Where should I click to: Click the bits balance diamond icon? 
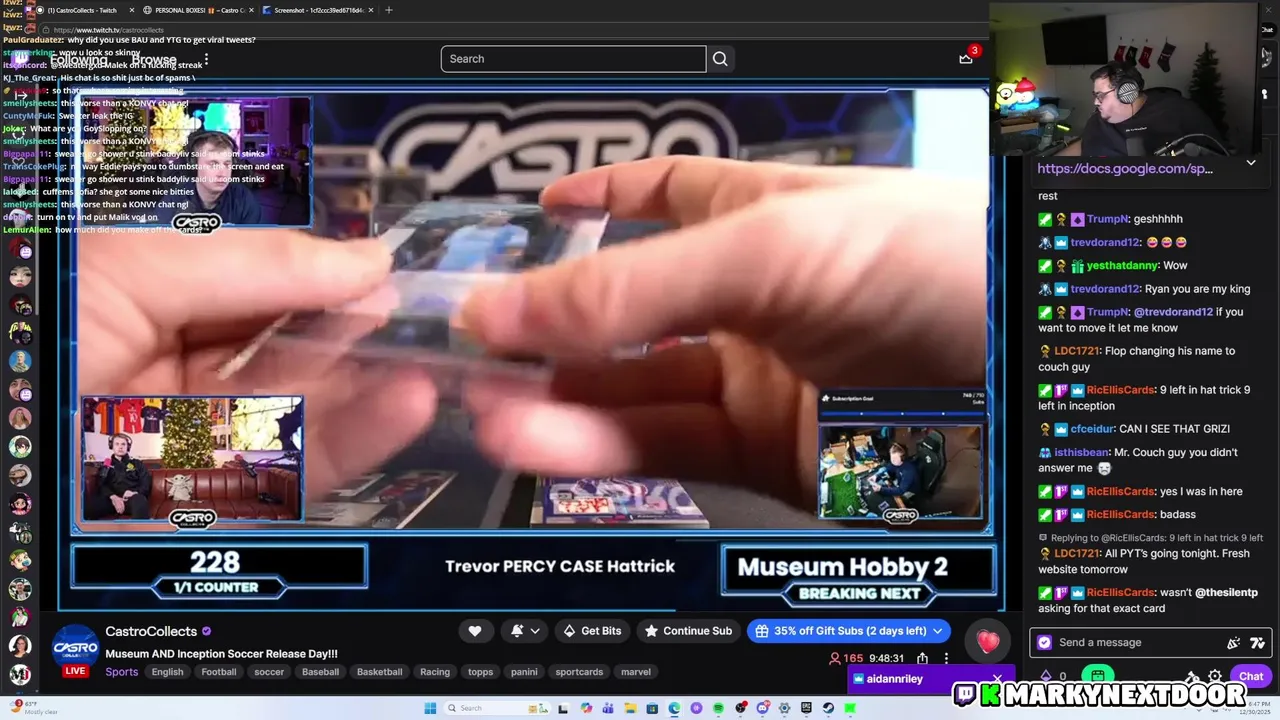coord(1046,676)
